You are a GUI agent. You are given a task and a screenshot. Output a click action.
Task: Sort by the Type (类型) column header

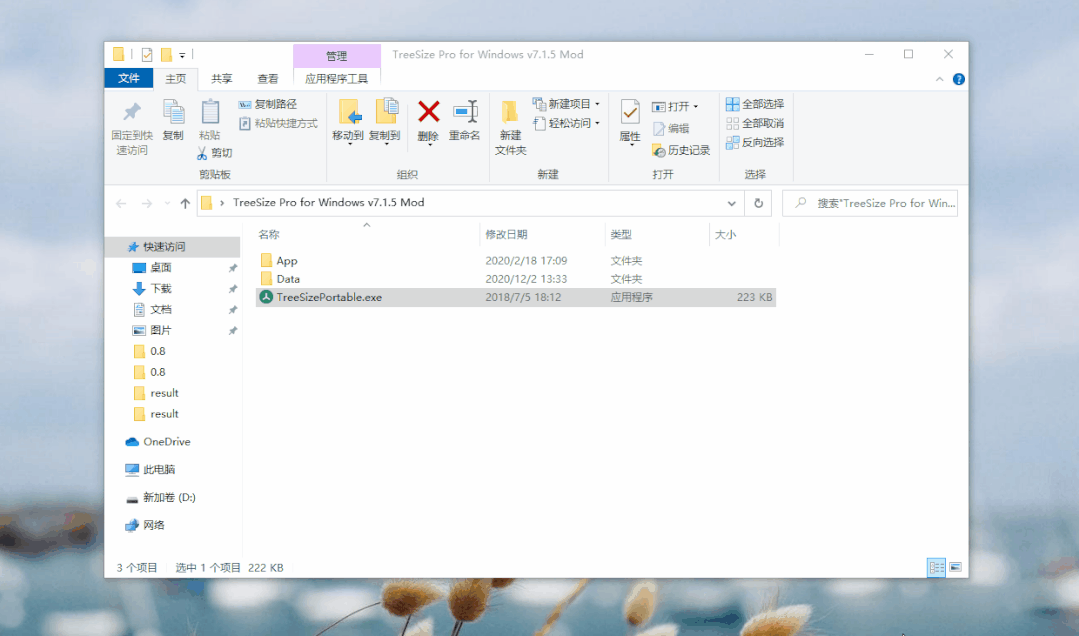pos(621,235)
